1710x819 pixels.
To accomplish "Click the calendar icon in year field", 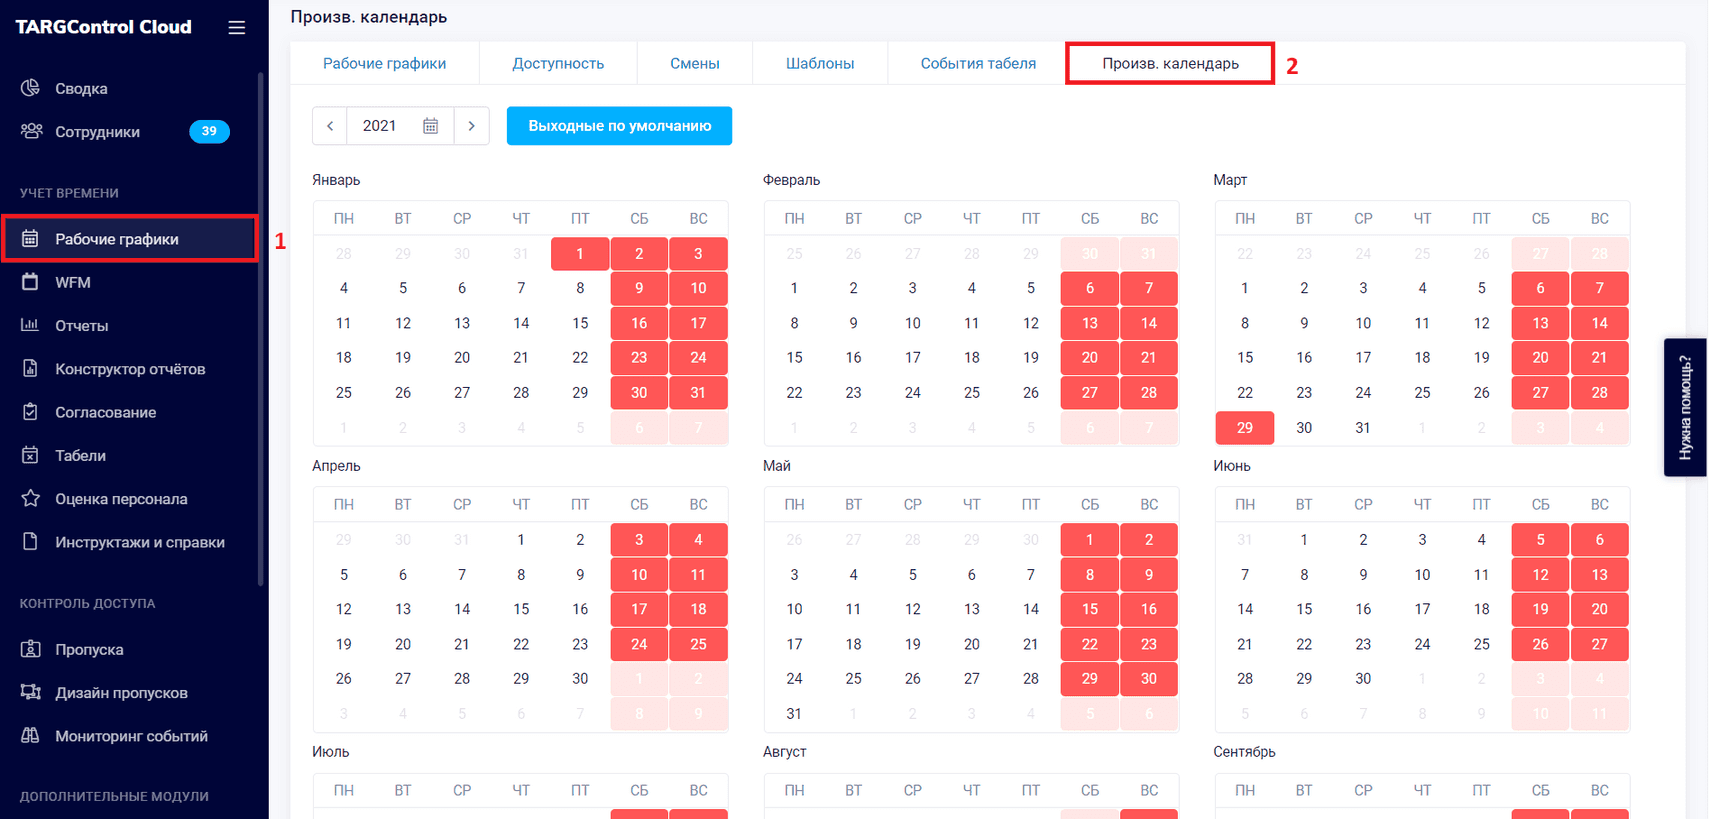I will (430, 126).
